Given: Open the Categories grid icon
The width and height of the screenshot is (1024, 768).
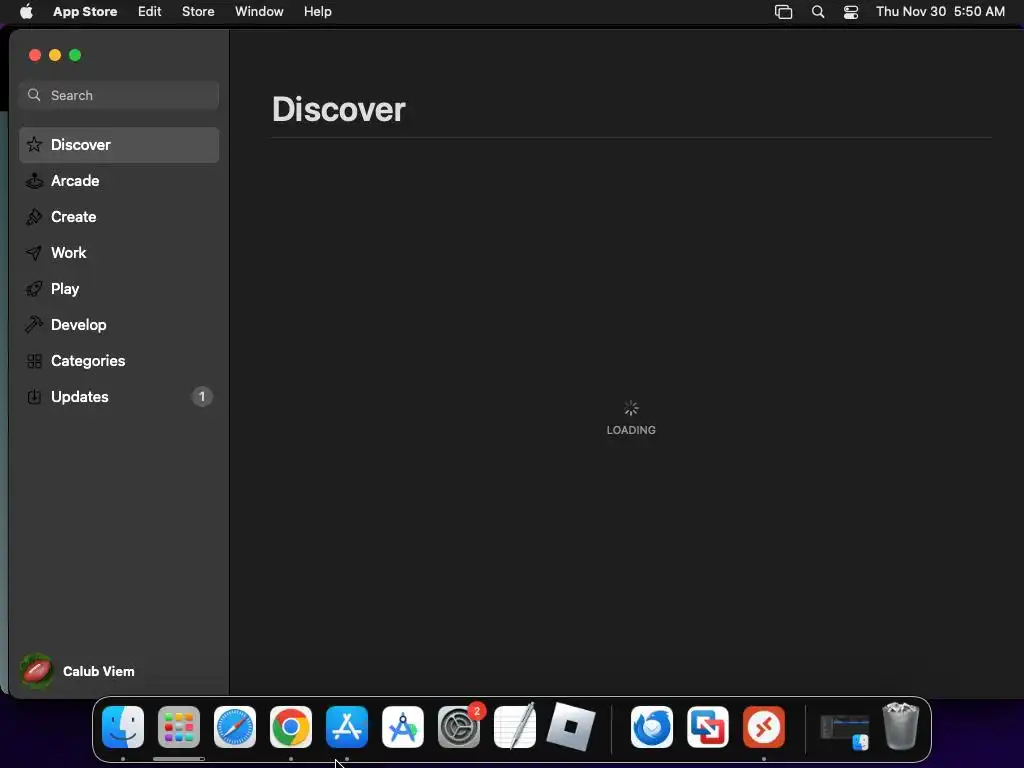Looking at the screenshot, I should [x=35, y=360].
